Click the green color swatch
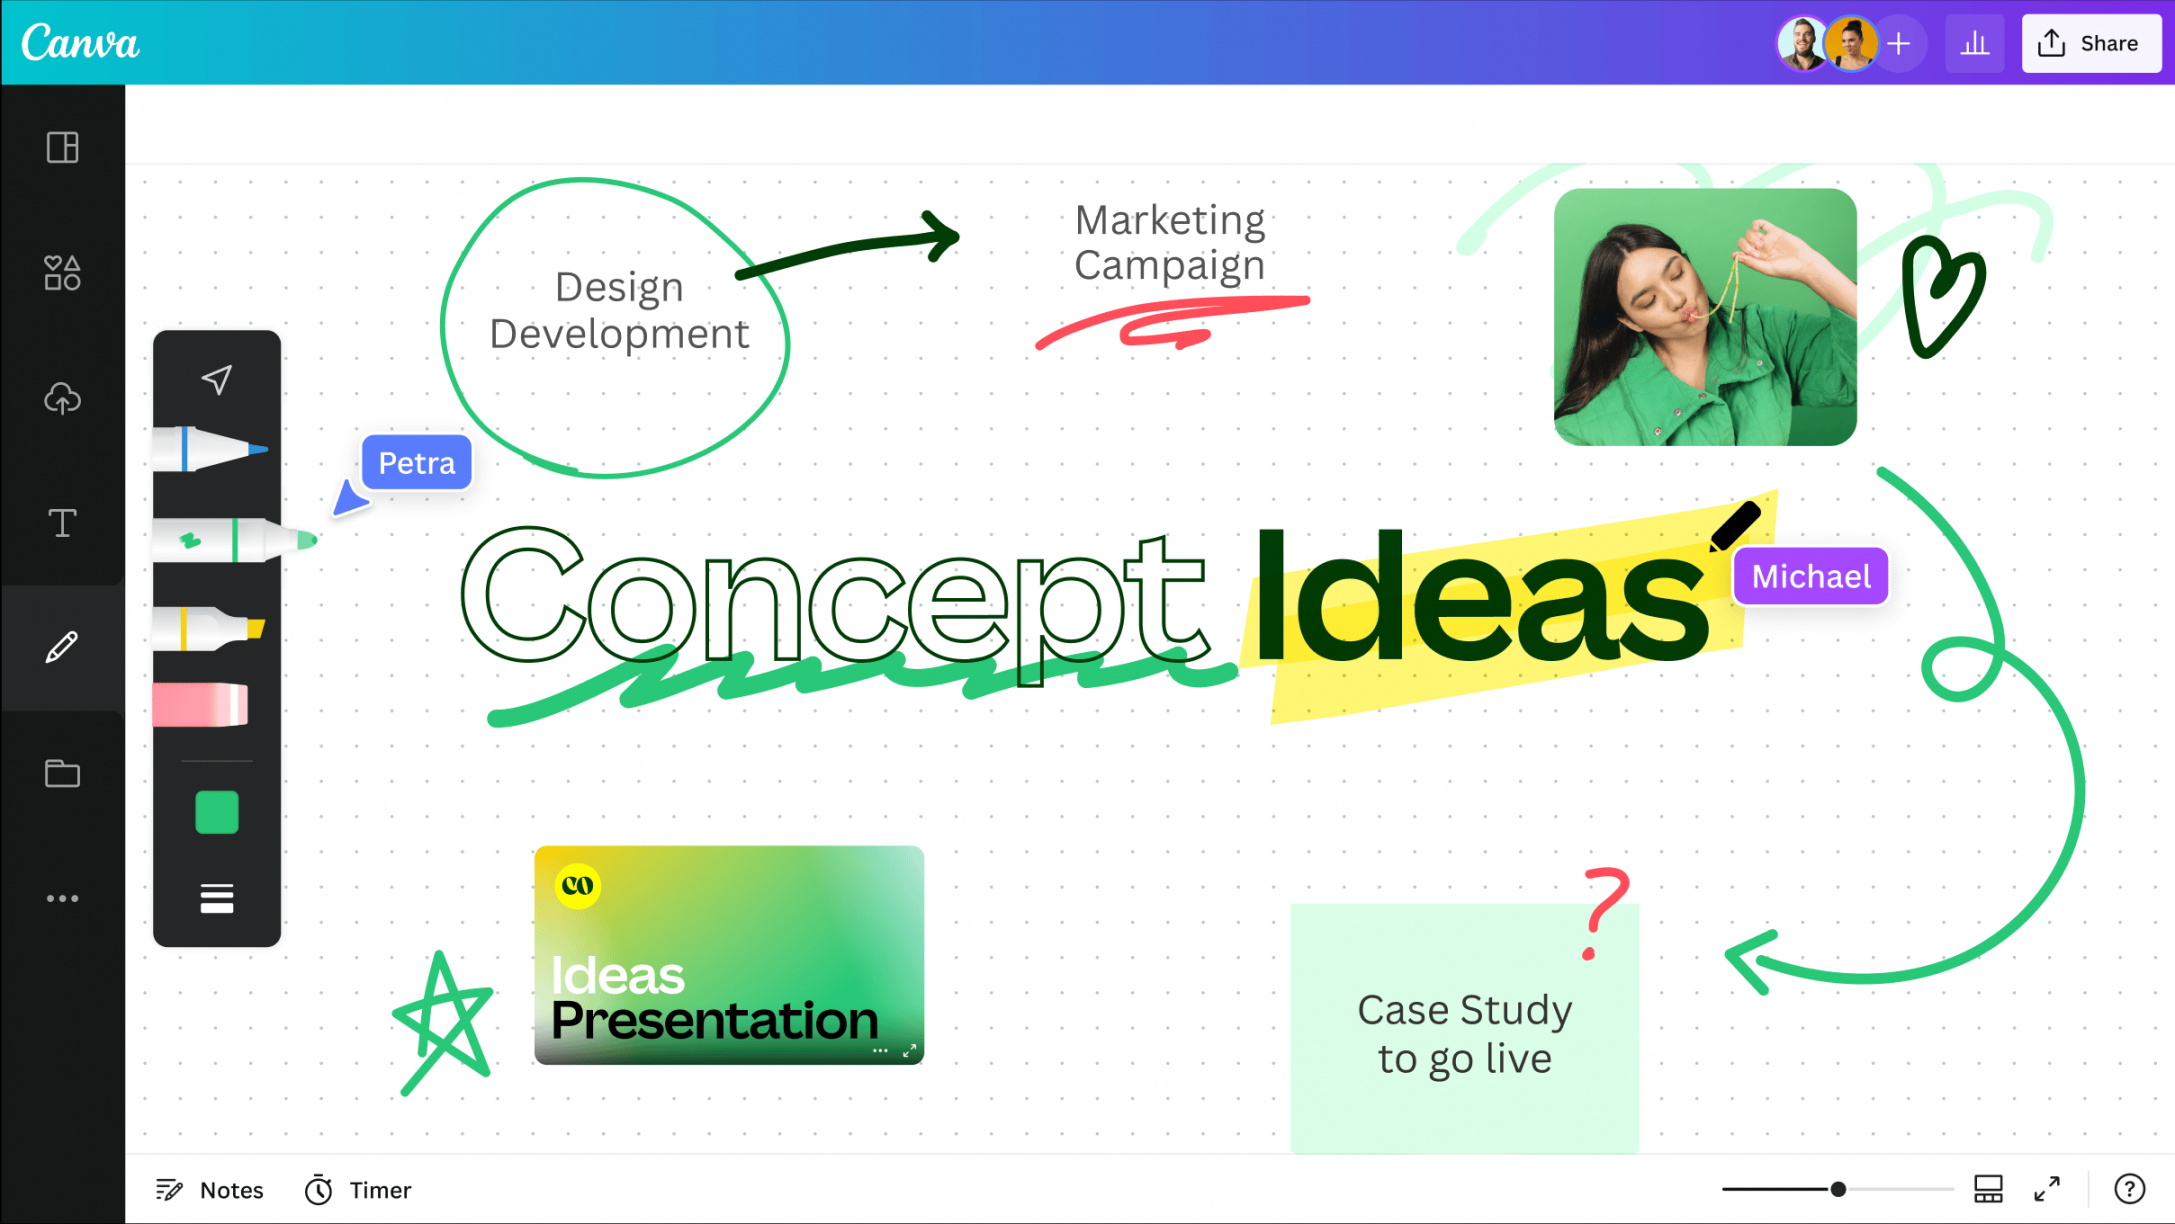Viewport: 2175px width, 1224px height. pyautogui.click(x=217, y=813)
